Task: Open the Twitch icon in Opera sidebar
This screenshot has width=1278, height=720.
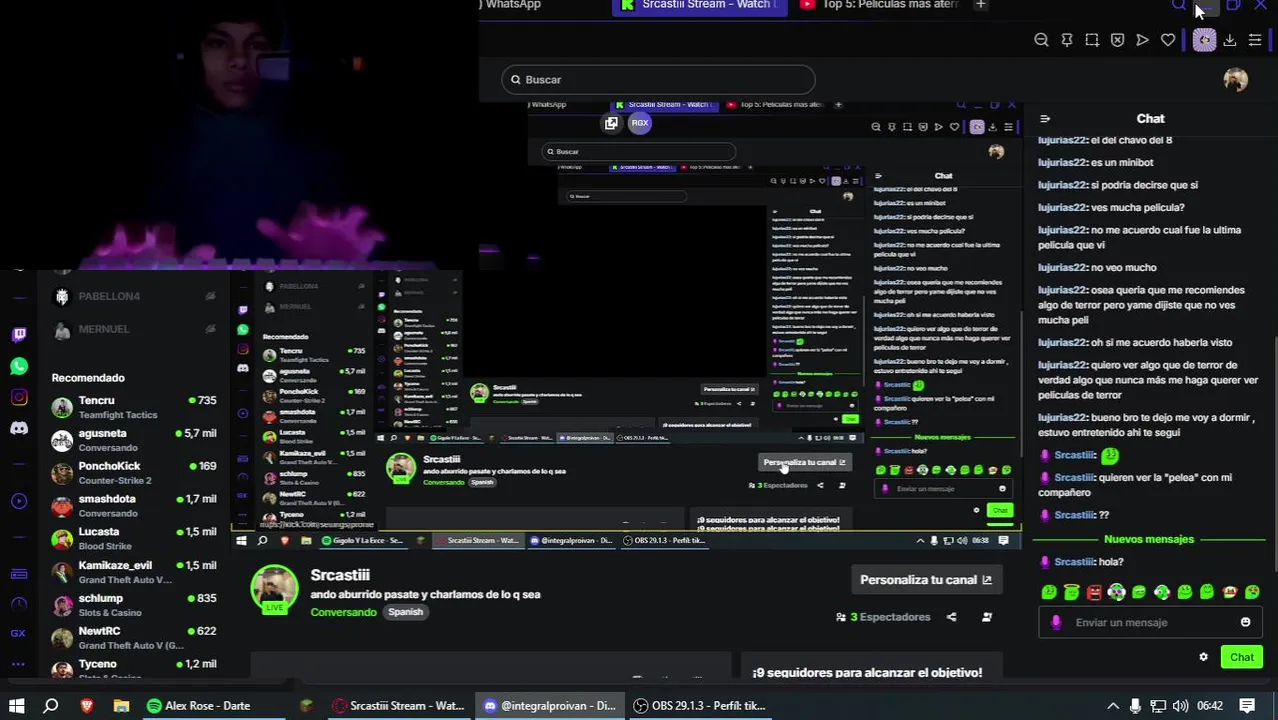Action: (x=19, y=335)
